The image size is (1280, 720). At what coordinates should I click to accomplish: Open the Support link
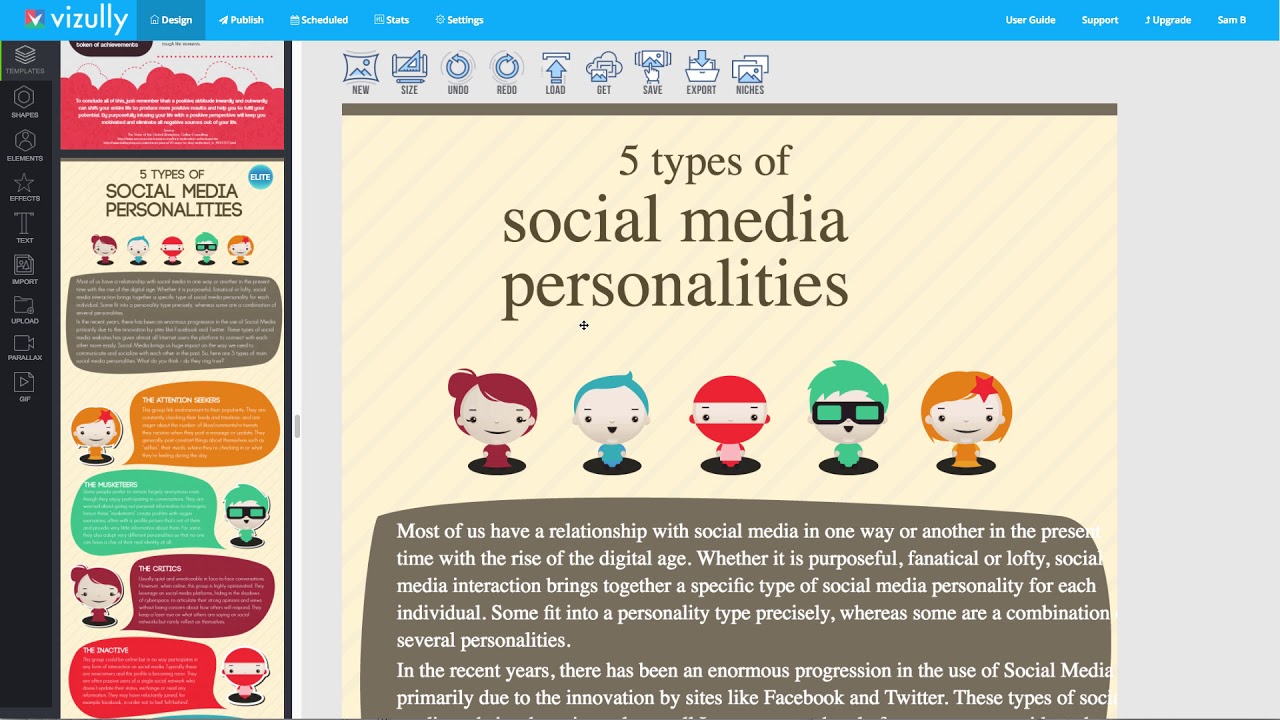coord(1100,20)
